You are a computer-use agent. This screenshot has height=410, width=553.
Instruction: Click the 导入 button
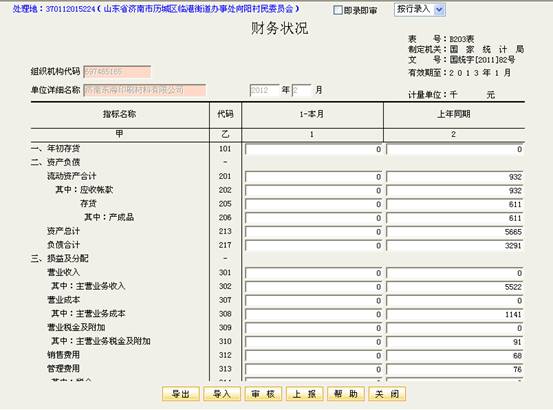pyautogui.click(x=222, y=394)
